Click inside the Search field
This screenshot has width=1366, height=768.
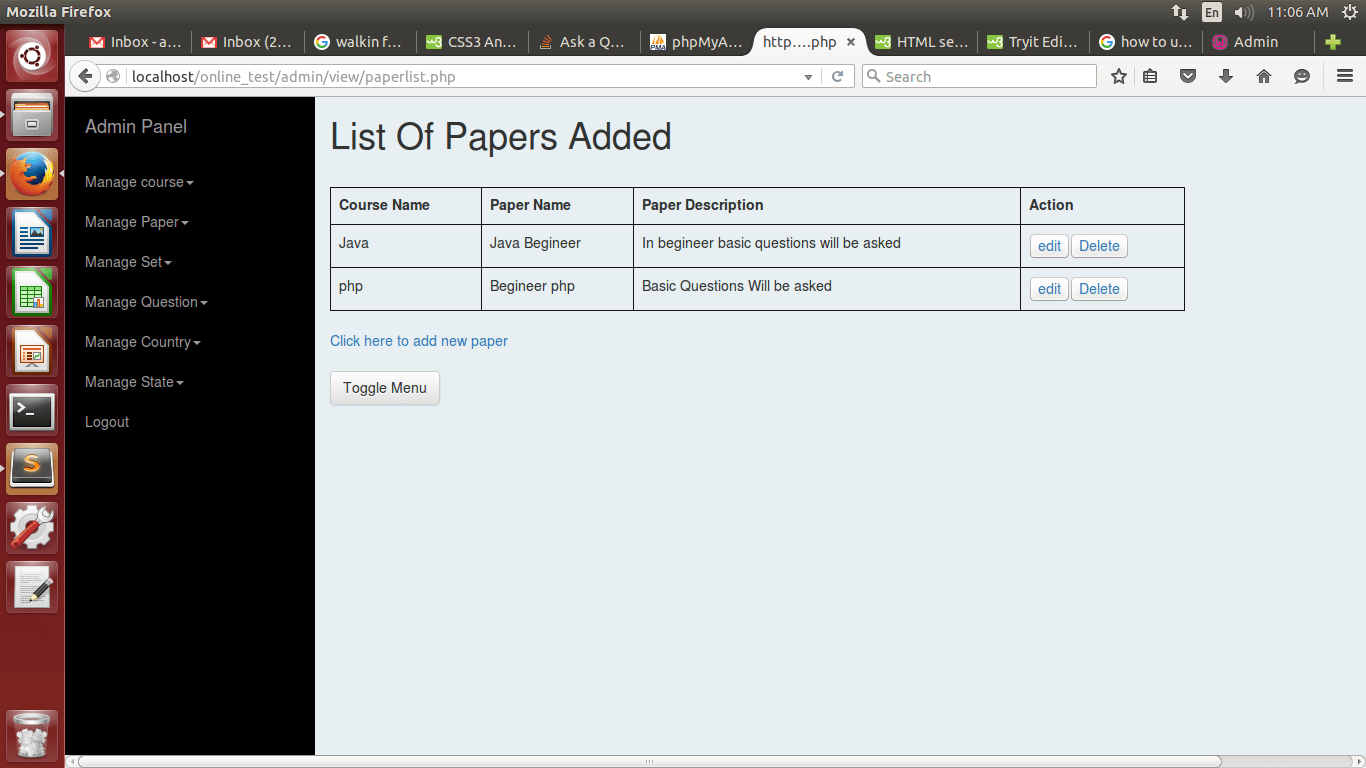978,76
